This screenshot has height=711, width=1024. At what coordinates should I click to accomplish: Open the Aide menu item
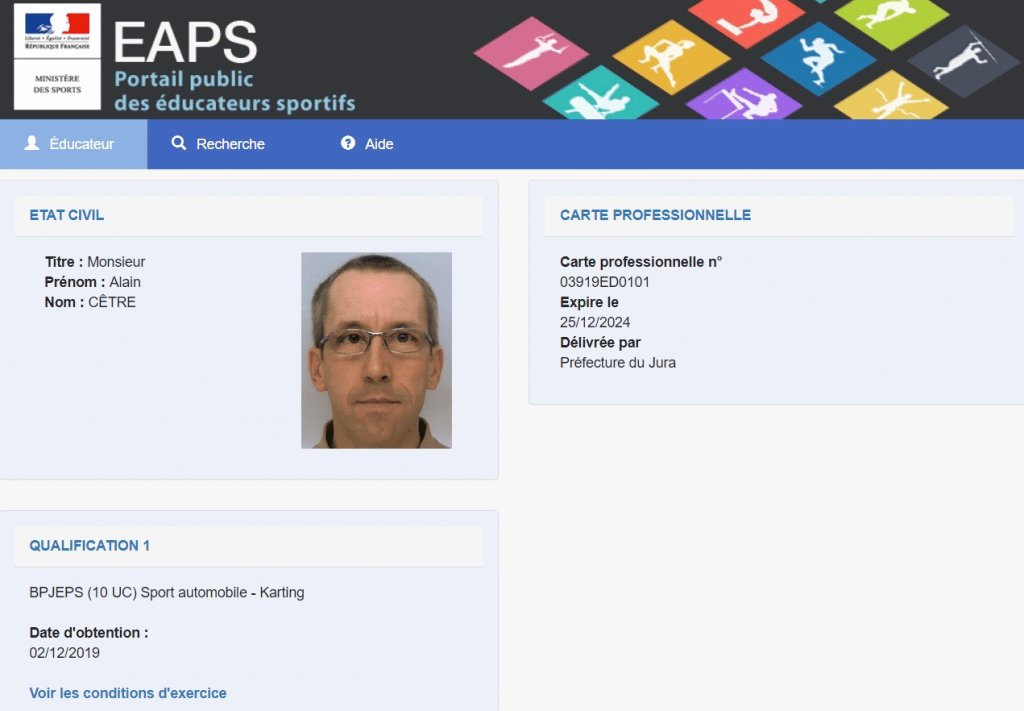pyautogui.click(x=367, y=144)
